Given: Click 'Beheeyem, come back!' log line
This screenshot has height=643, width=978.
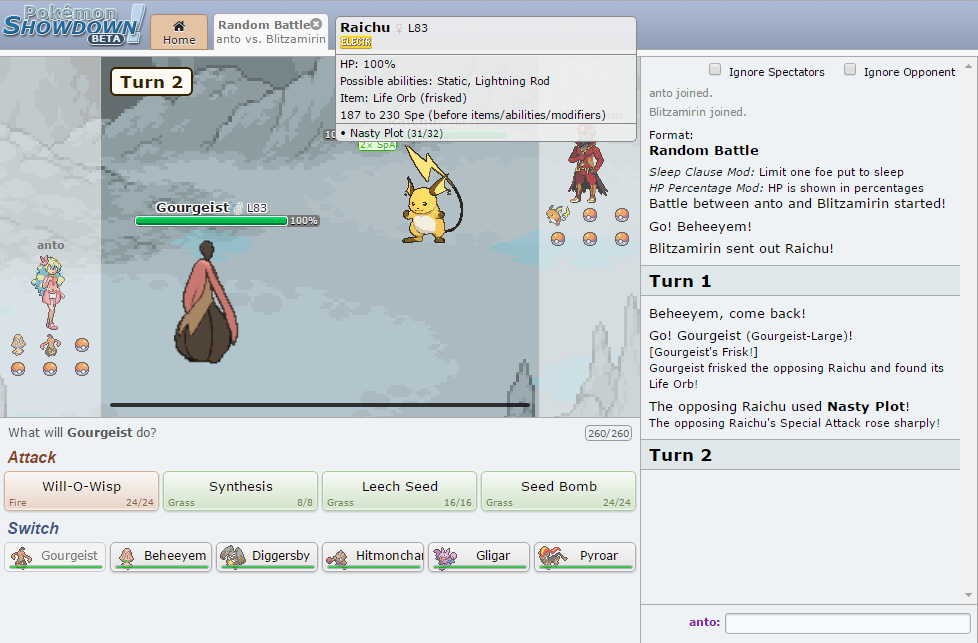Looking at the screenshot, I should [x=727, y=313].
